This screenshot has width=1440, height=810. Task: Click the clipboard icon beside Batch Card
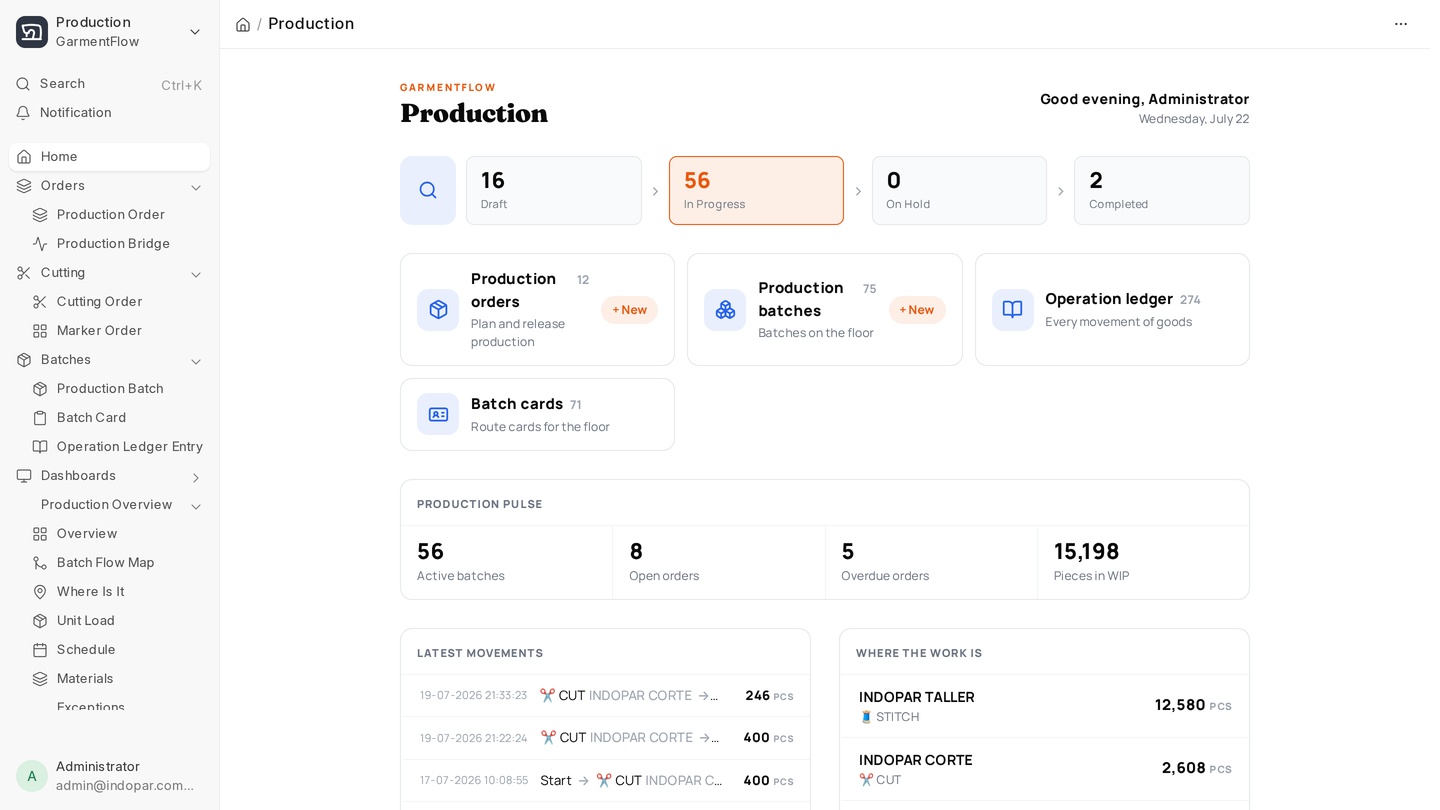(x=40, y=418)
